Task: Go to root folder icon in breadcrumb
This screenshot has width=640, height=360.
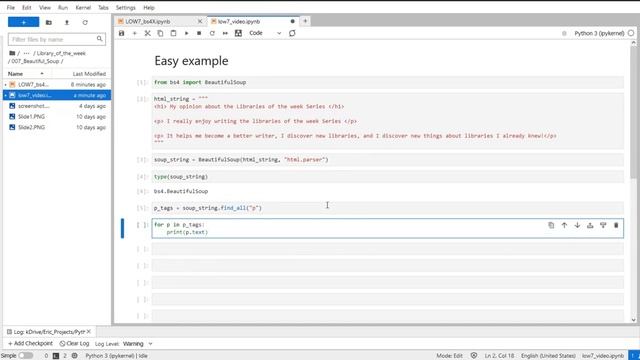Action: click(12, 53)
